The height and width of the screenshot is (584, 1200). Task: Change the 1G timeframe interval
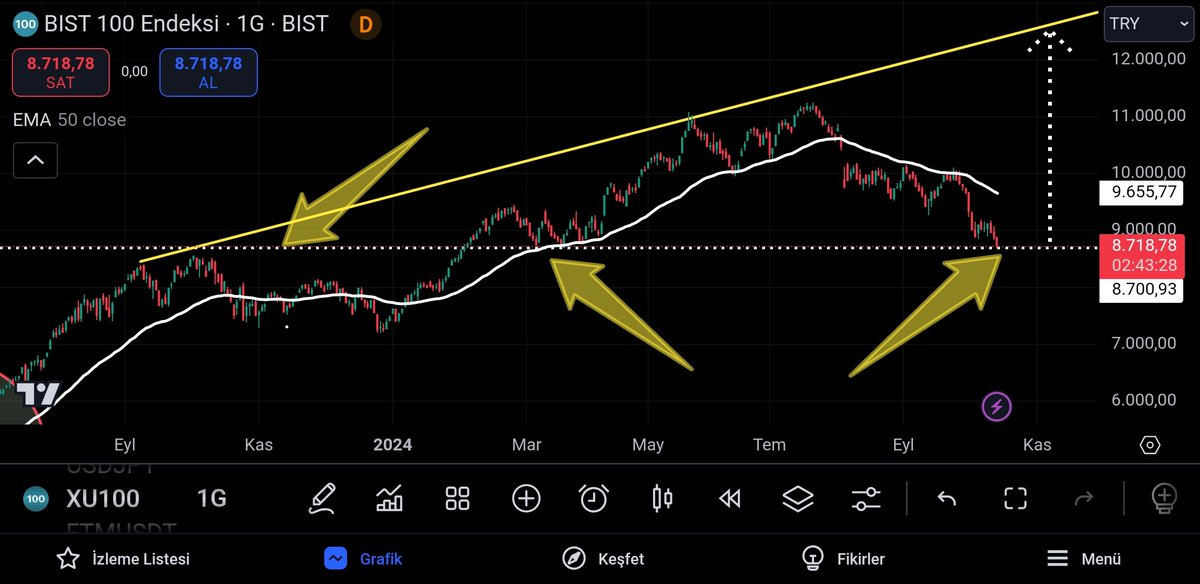tap(211, 498)
